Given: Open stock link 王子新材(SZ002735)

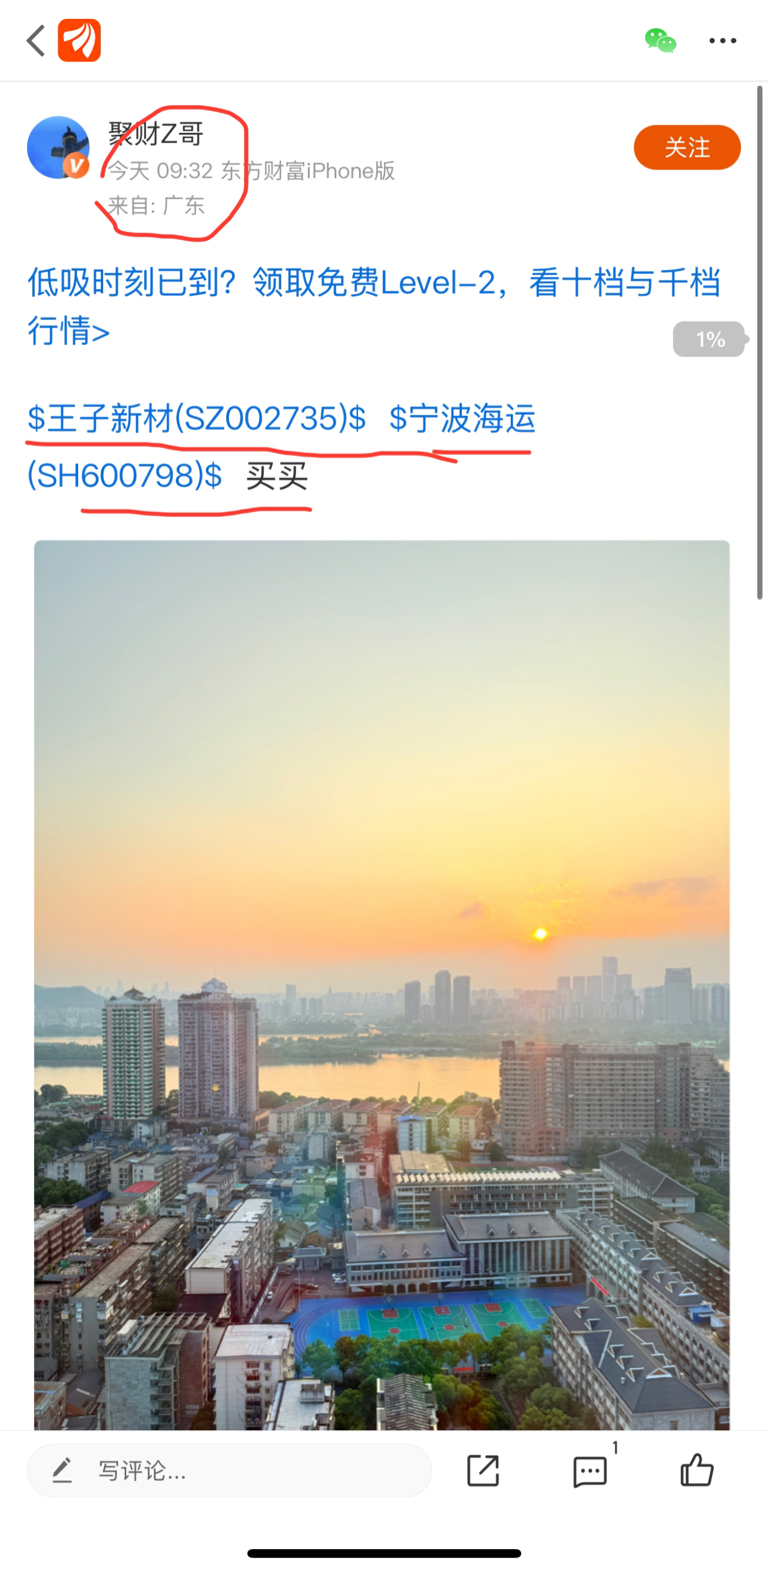Looking at the screenshot, I should coord(197,418).
